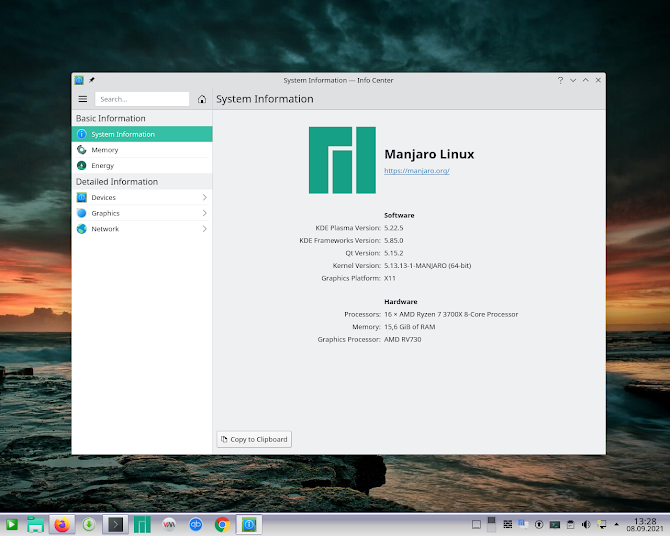Open the file manager from taskbar
Viewport: 670px width, 536px height.
pos(35,524)
